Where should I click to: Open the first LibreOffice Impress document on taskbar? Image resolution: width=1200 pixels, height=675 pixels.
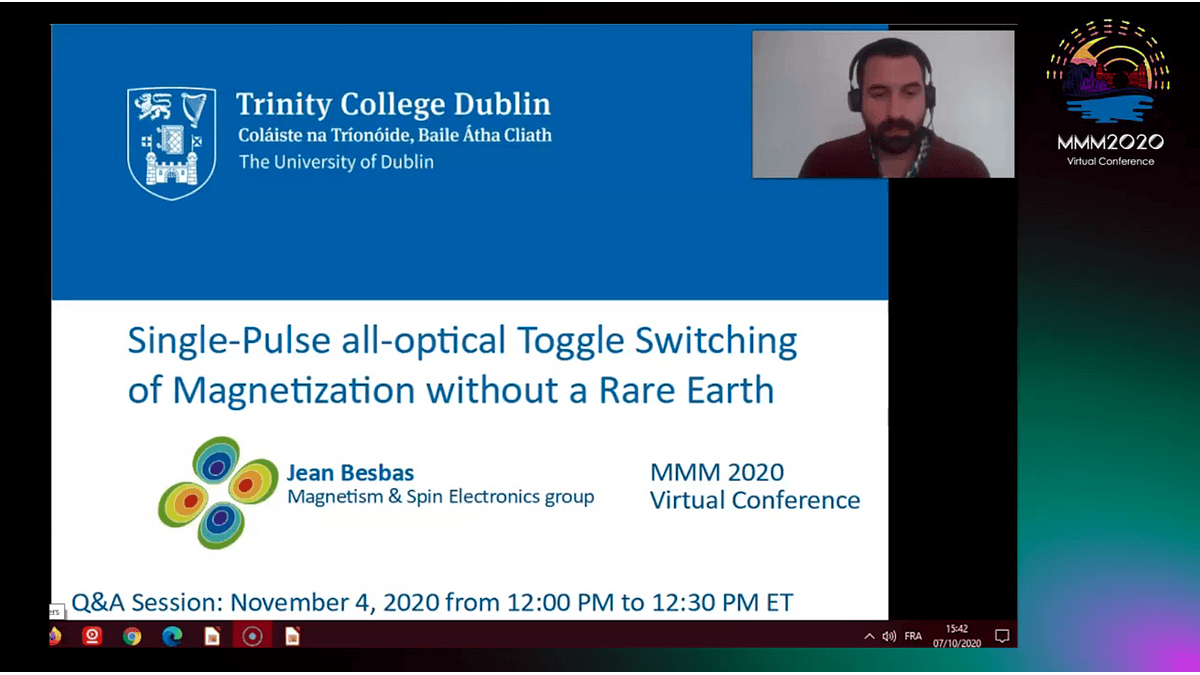tap(210, 636)
